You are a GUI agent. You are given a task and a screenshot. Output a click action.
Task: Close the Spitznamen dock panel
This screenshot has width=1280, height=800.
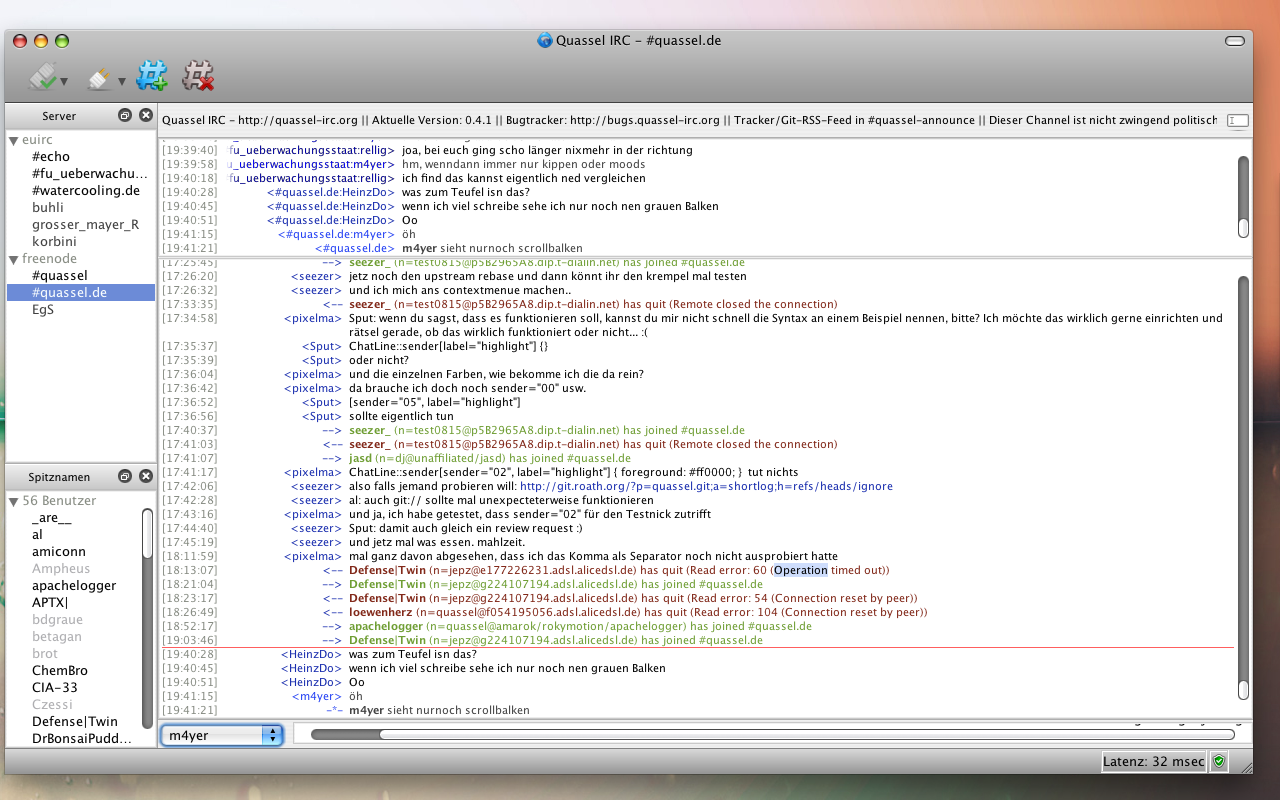[x=146, y=477]
